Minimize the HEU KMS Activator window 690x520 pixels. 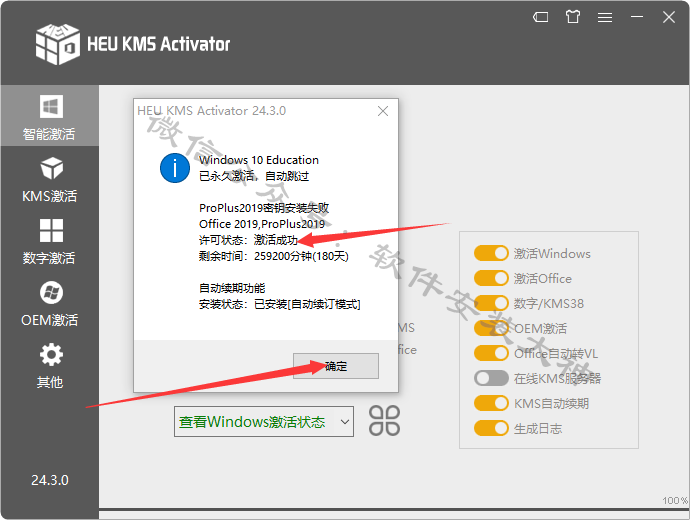[637, 17]
